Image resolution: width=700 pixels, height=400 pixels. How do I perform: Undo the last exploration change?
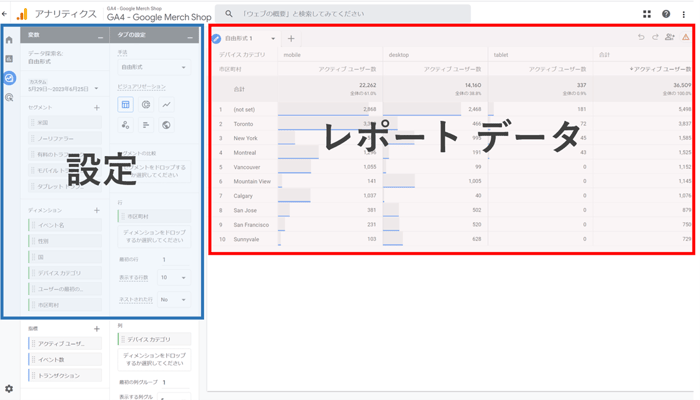tap(641, 38)
